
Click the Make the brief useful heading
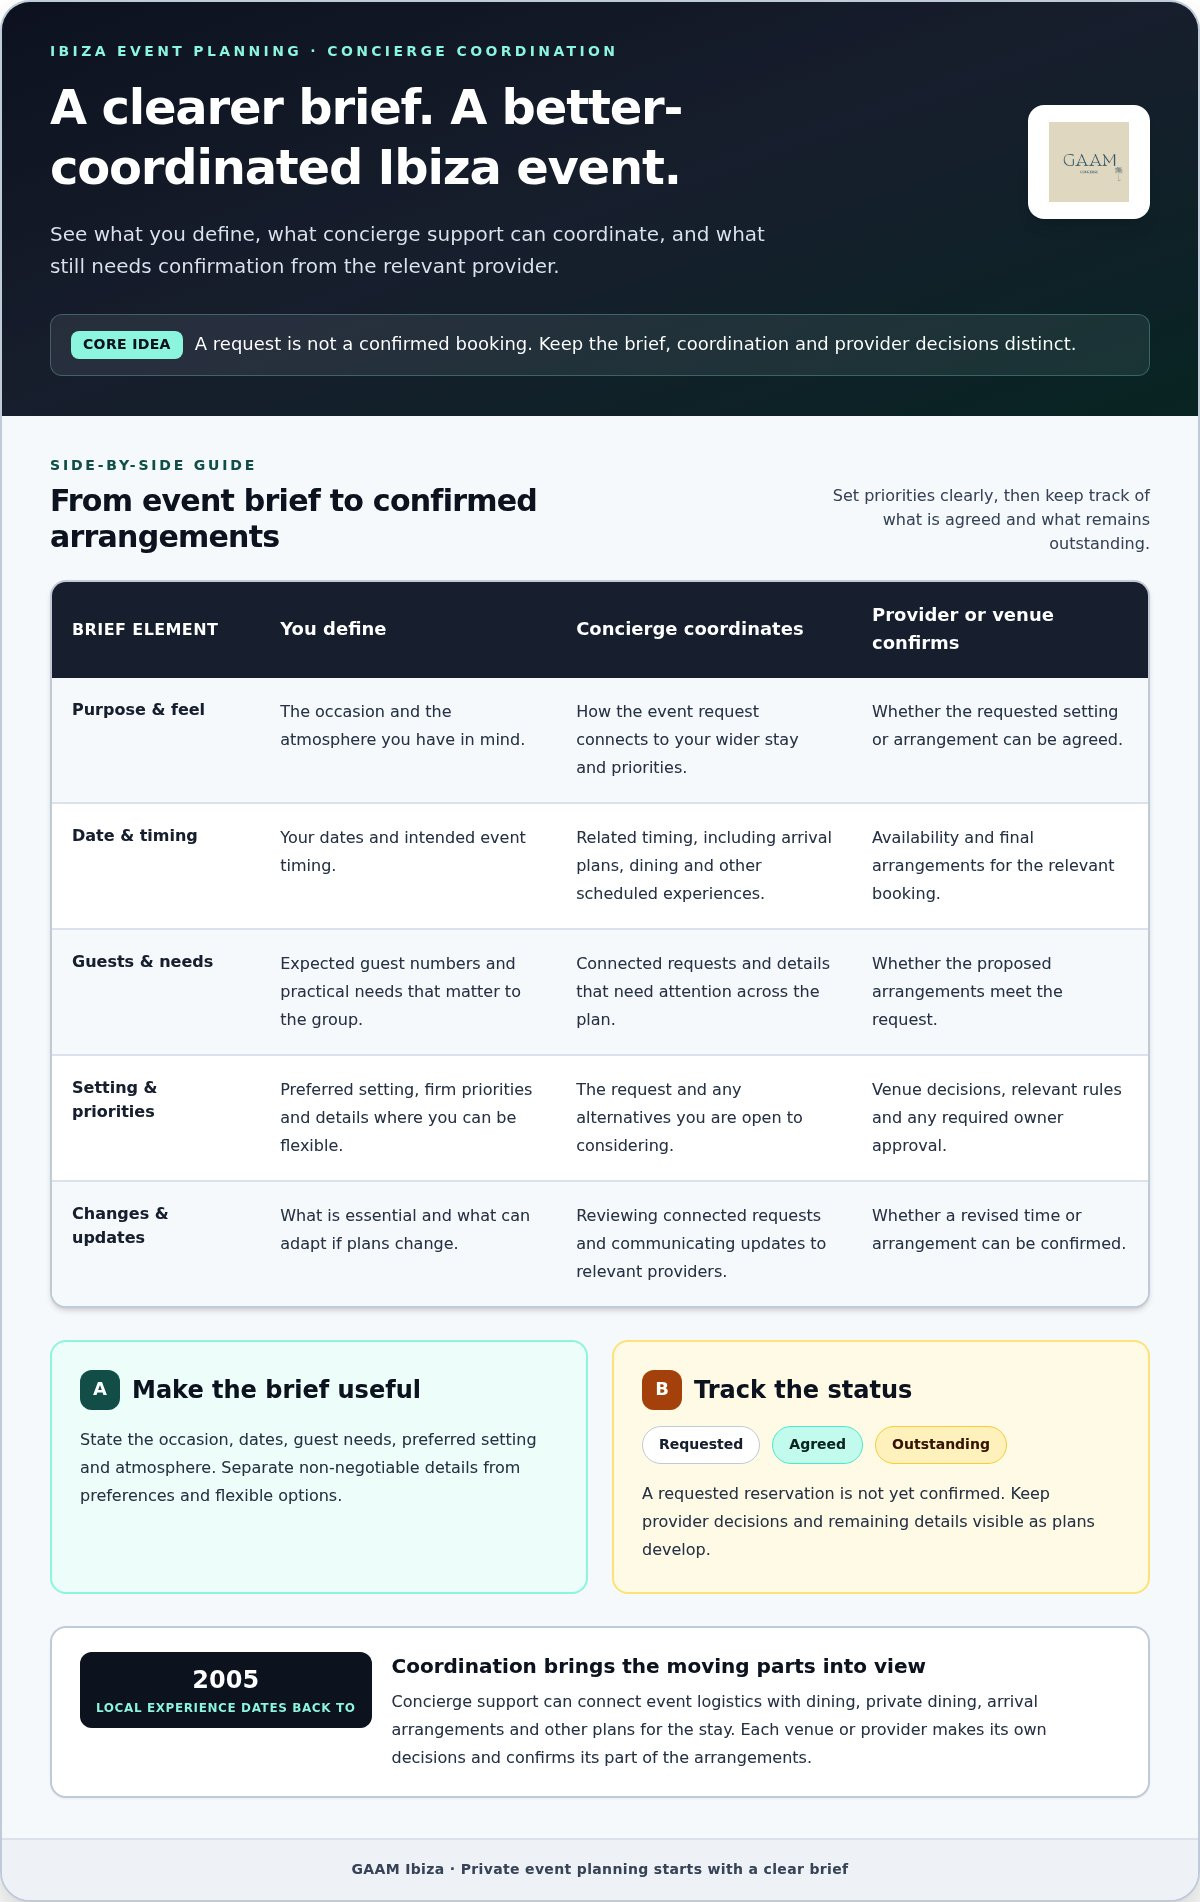tap(276, 1390)
